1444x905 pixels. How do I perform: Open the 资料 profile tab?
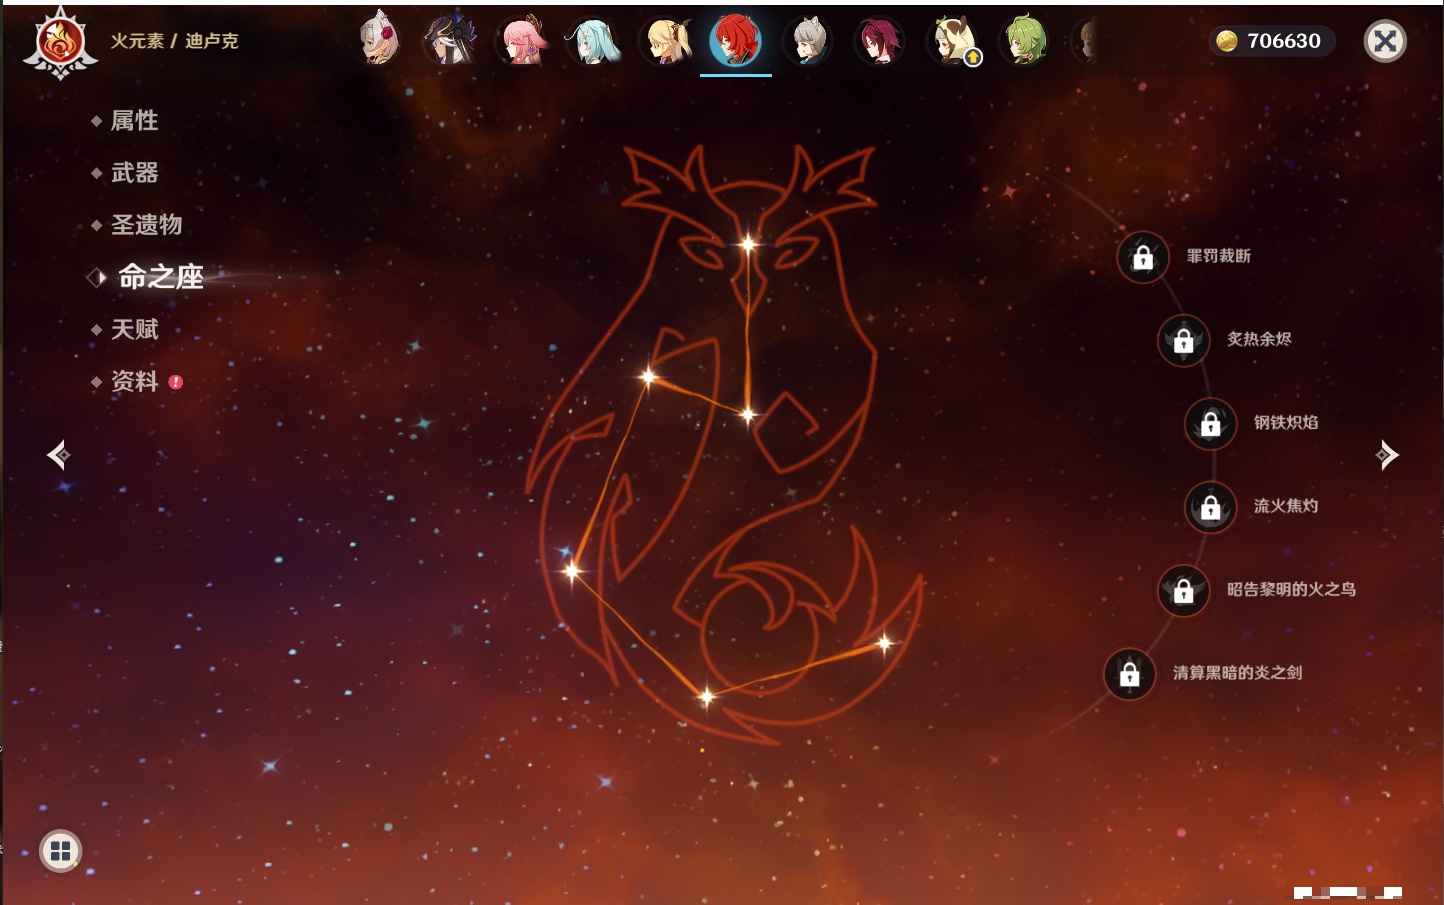pos(136,381)
